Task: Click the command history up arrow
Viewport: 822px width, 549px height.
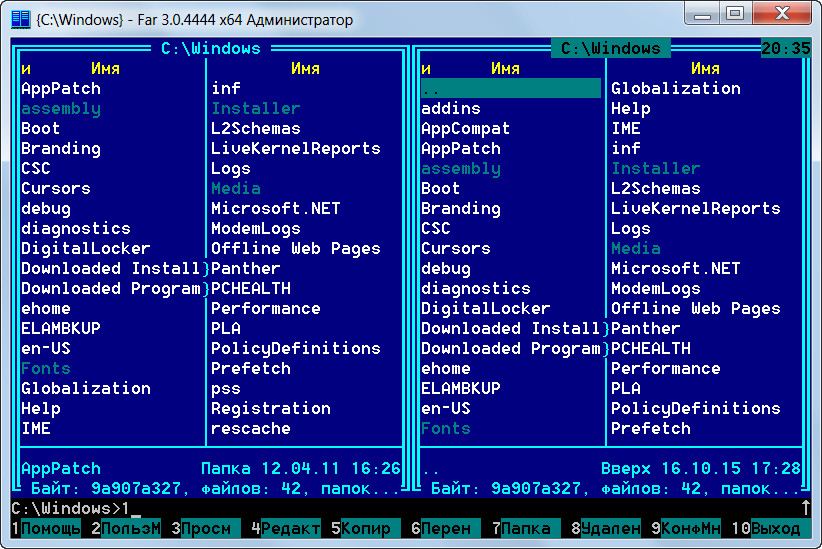Action: click(806, 508)
